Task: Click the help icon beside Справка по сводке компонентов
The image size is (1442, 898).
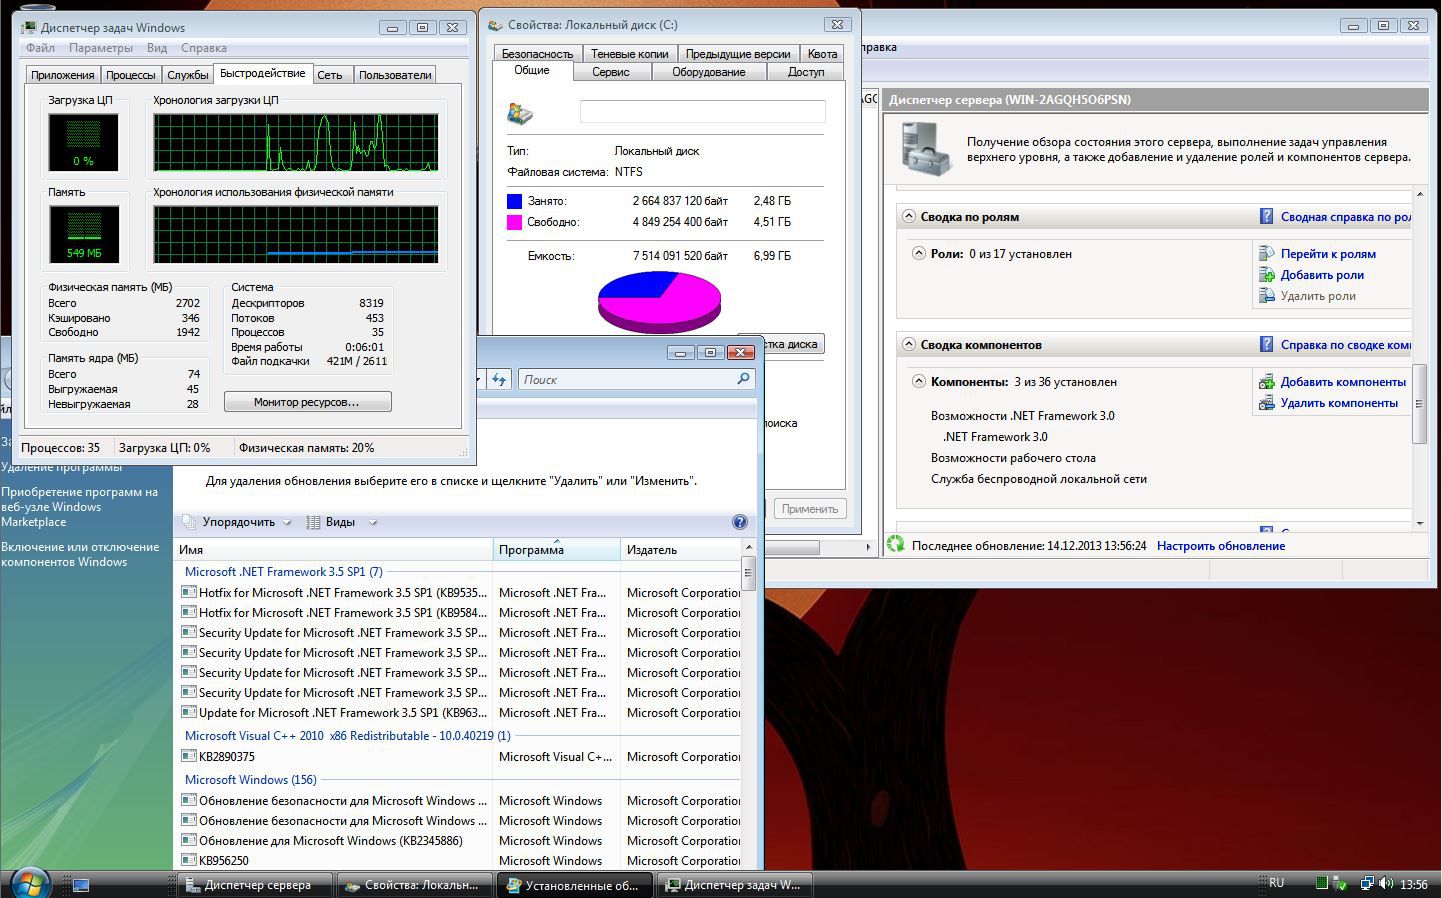Action: pos(1266,344)
